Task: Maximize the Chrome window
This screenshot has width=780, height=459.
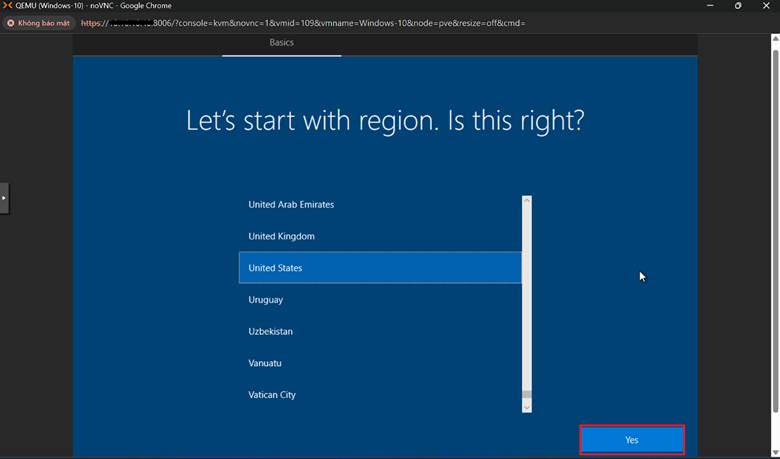Action: coord(738,6)
